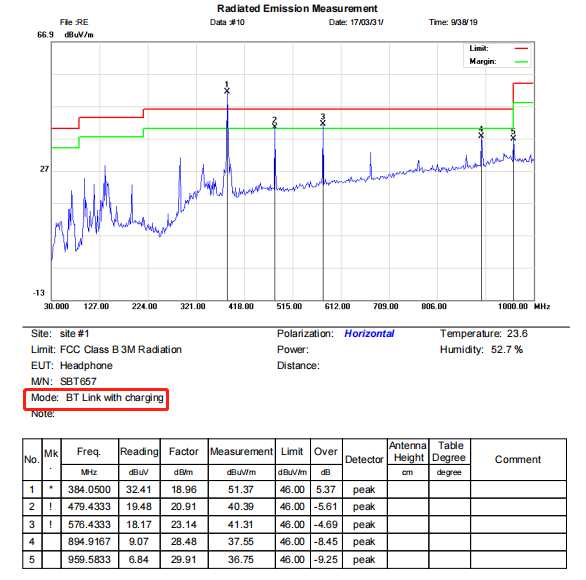Click the x-axis label 418.00
This screenshot has height=580, width=586.
(241, 306)
